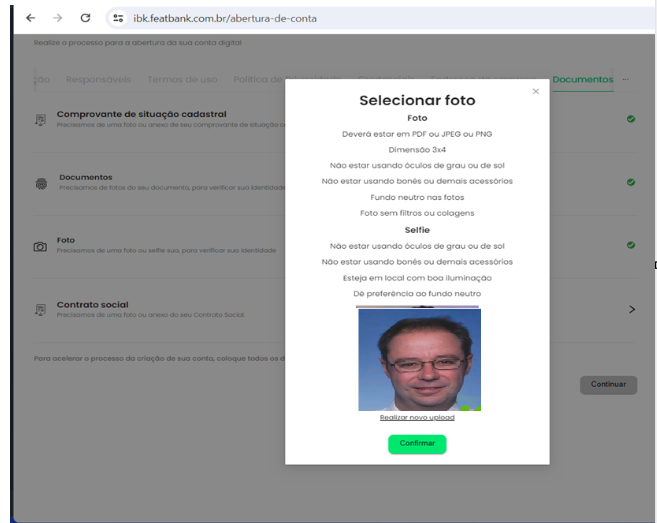Select the Documentos row title
The image size is (657, 523).
(86, 177)
